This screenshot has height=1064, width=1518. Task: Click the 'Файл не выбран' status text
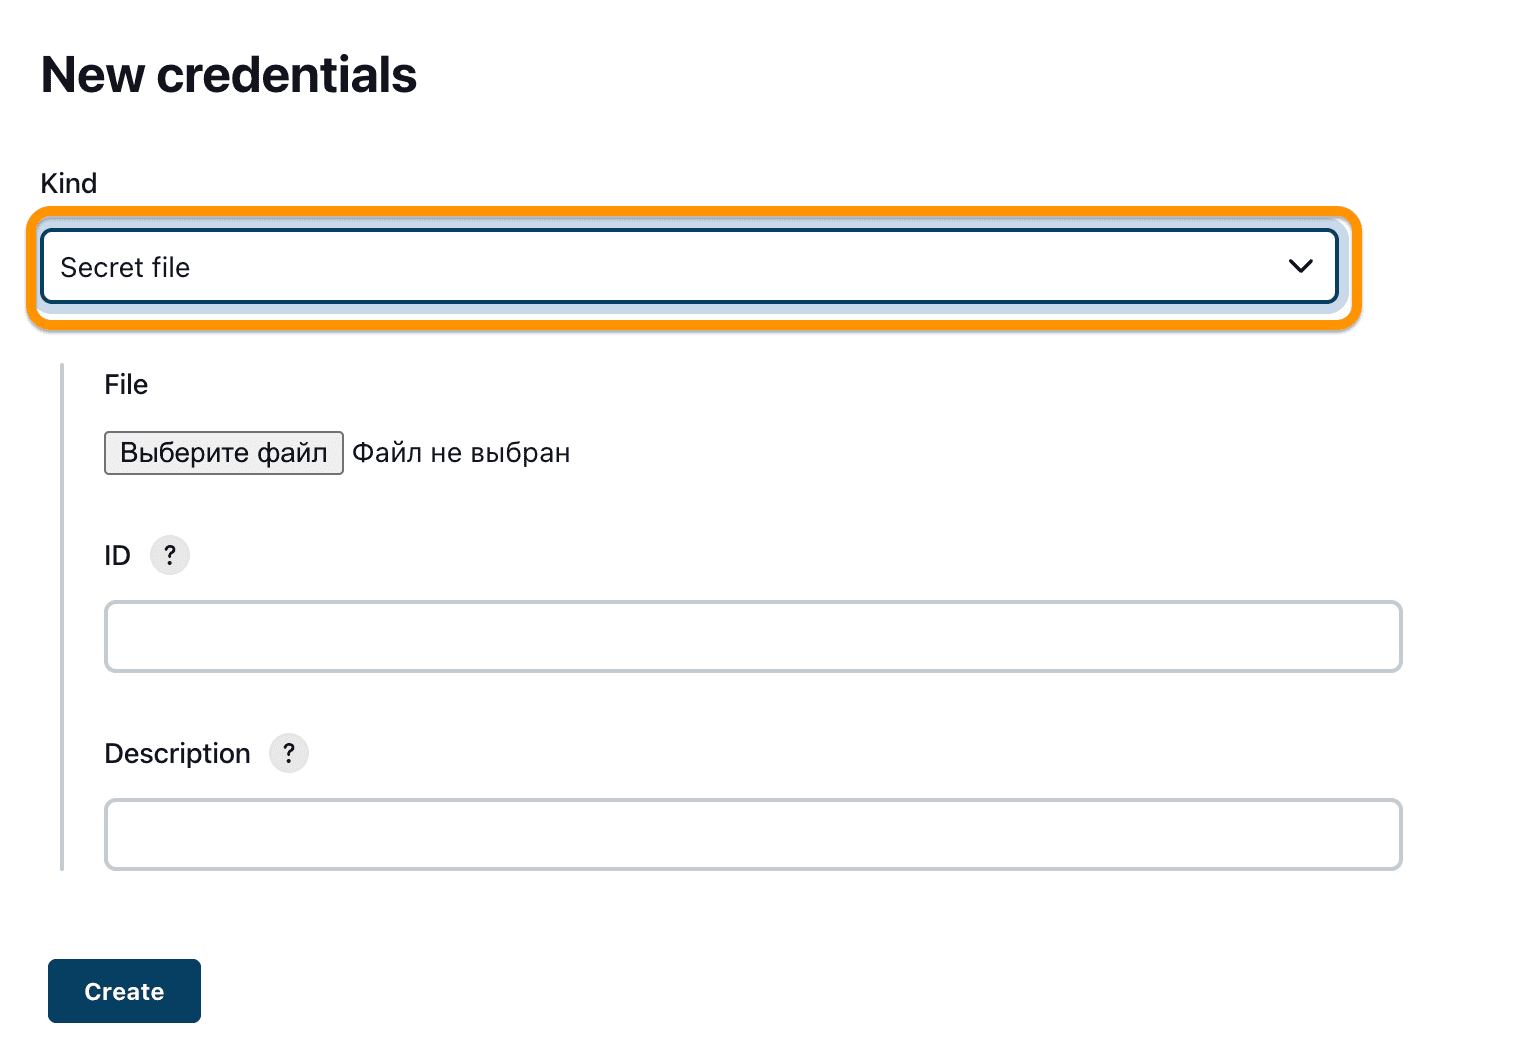click(461, 453)
